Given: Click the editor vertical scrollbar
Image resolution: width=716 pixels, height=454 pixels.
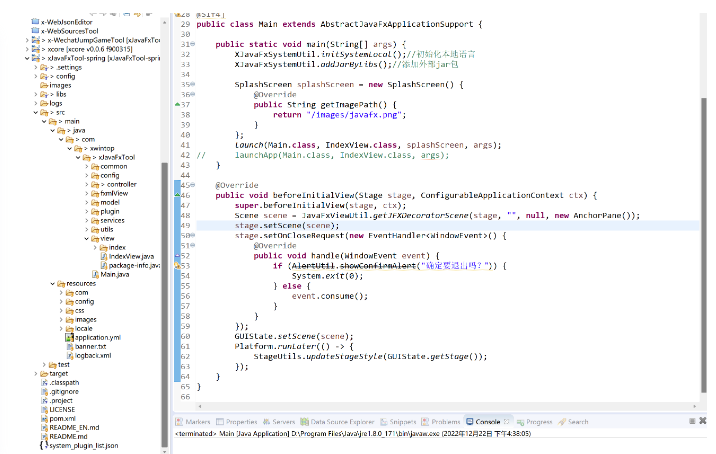Looking at the screenshot, I should (x=704, y=244).
